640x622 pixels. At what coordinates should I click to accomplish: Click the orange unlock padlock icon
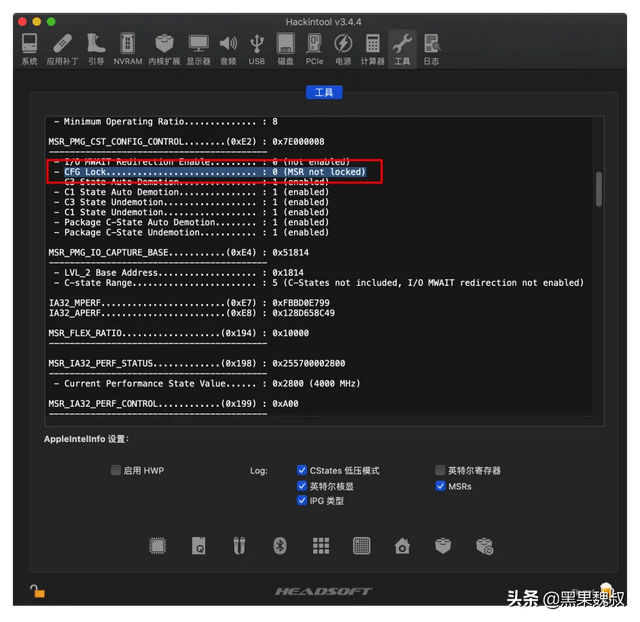coord(38,591)
